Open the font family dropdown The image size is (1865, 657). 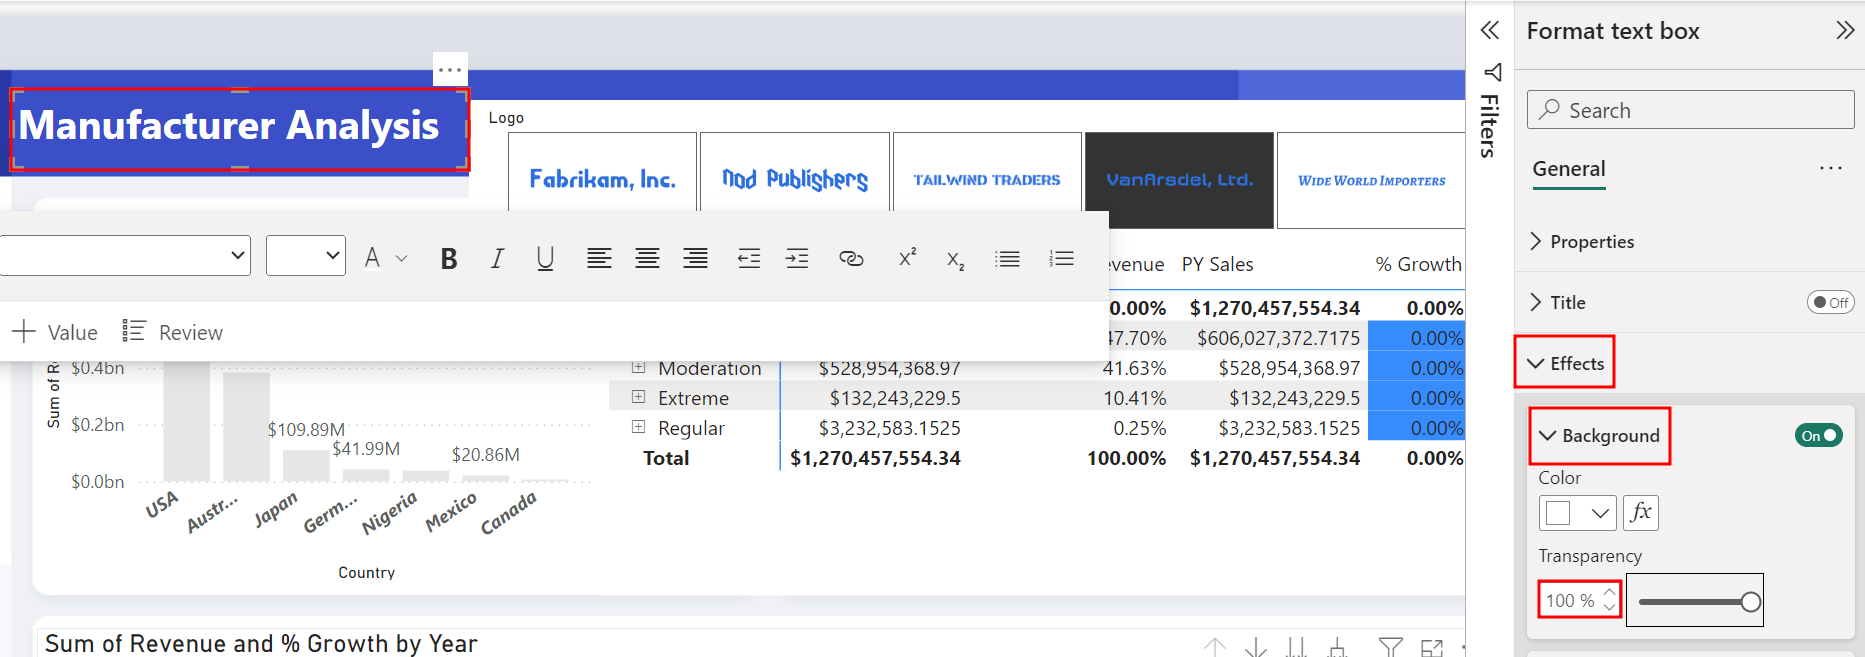125,255
